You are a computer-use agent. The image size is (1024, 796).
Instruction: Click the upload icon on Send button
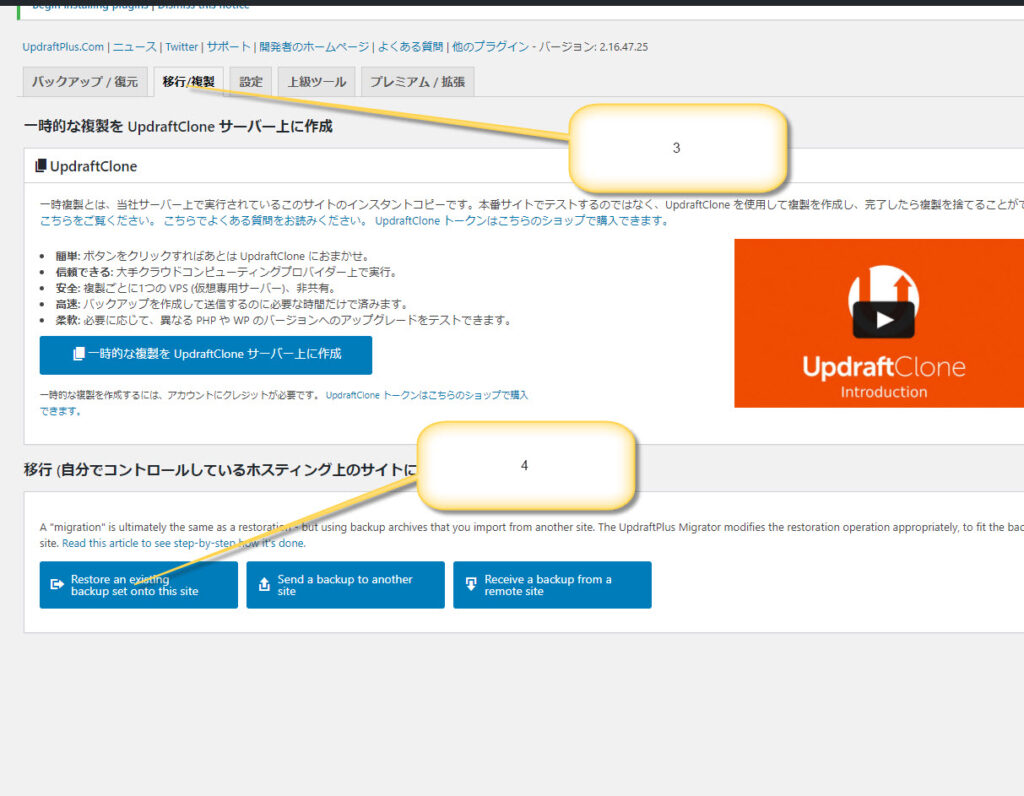point(264,584)
